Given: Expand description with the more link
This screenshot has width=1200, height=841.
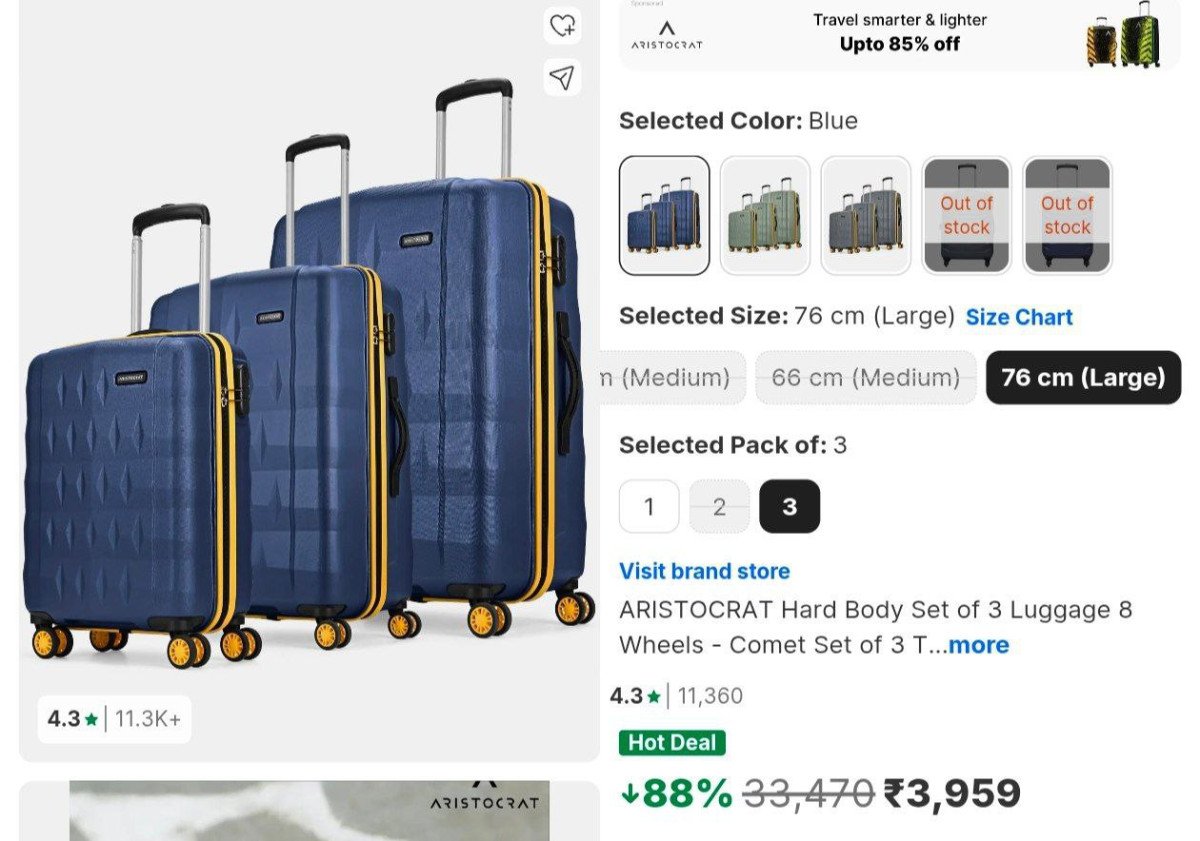Looking at the screenshot, I should [x=978, y=645].
